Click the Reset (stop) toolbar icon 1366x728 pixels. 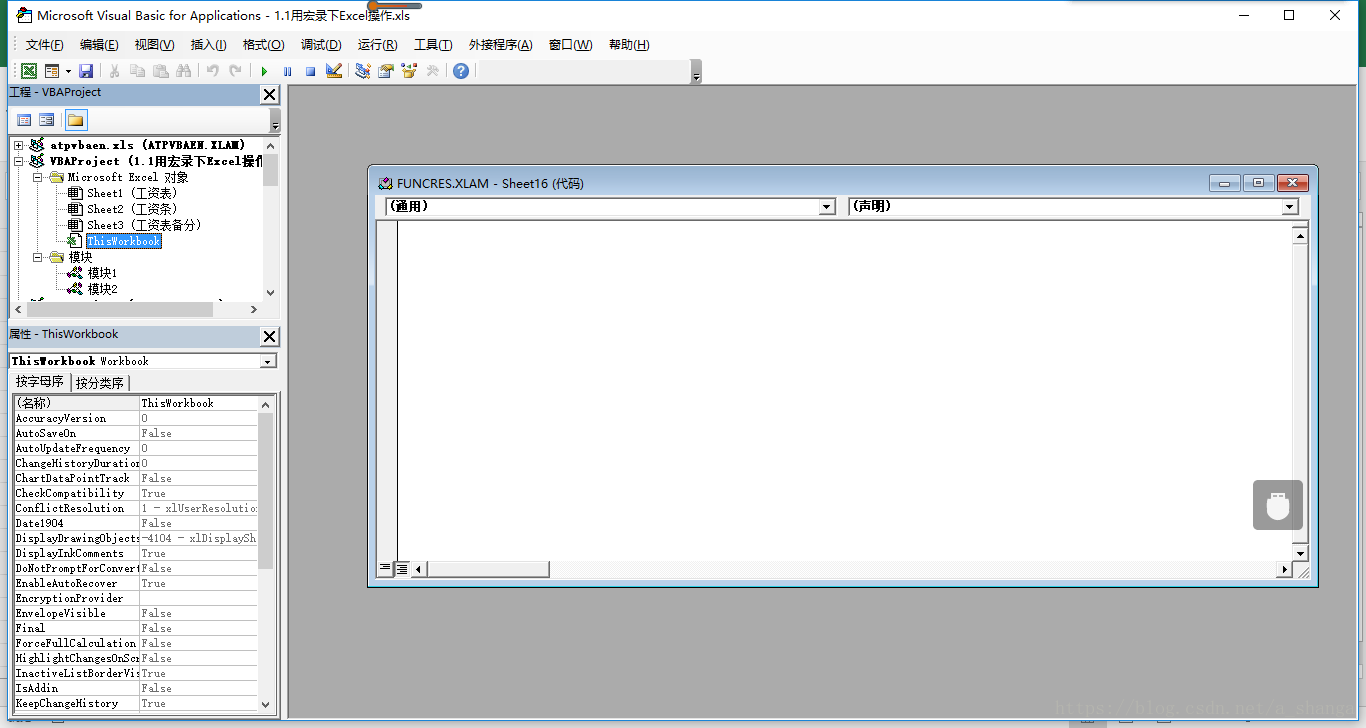(x=310, y=71)
